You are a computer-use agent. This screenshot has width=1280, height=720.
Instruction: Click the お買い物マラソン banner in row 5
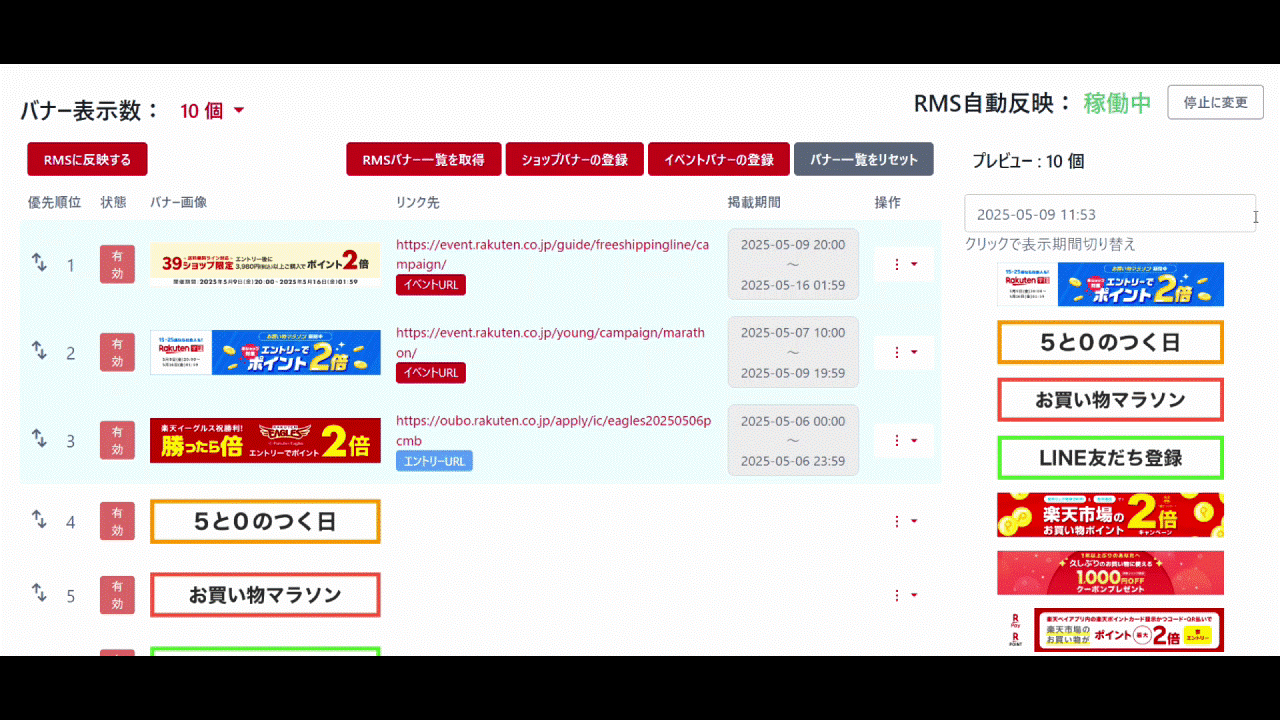click(x=265, y=595)
